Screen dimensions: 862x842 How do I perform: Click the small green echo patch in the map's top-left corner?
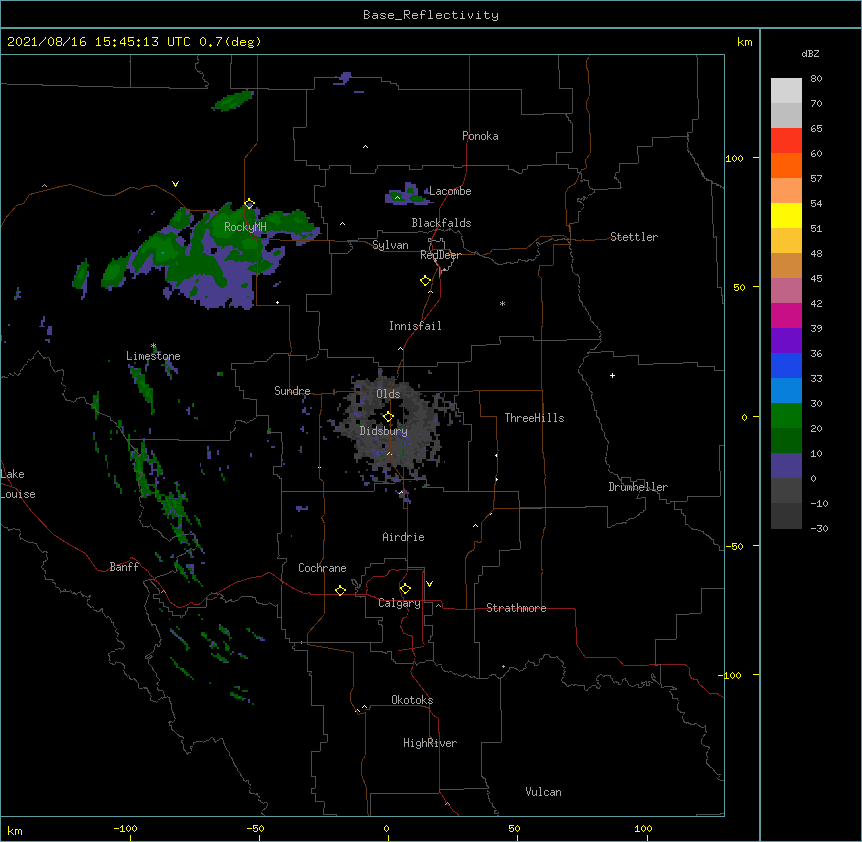[233, 101]
